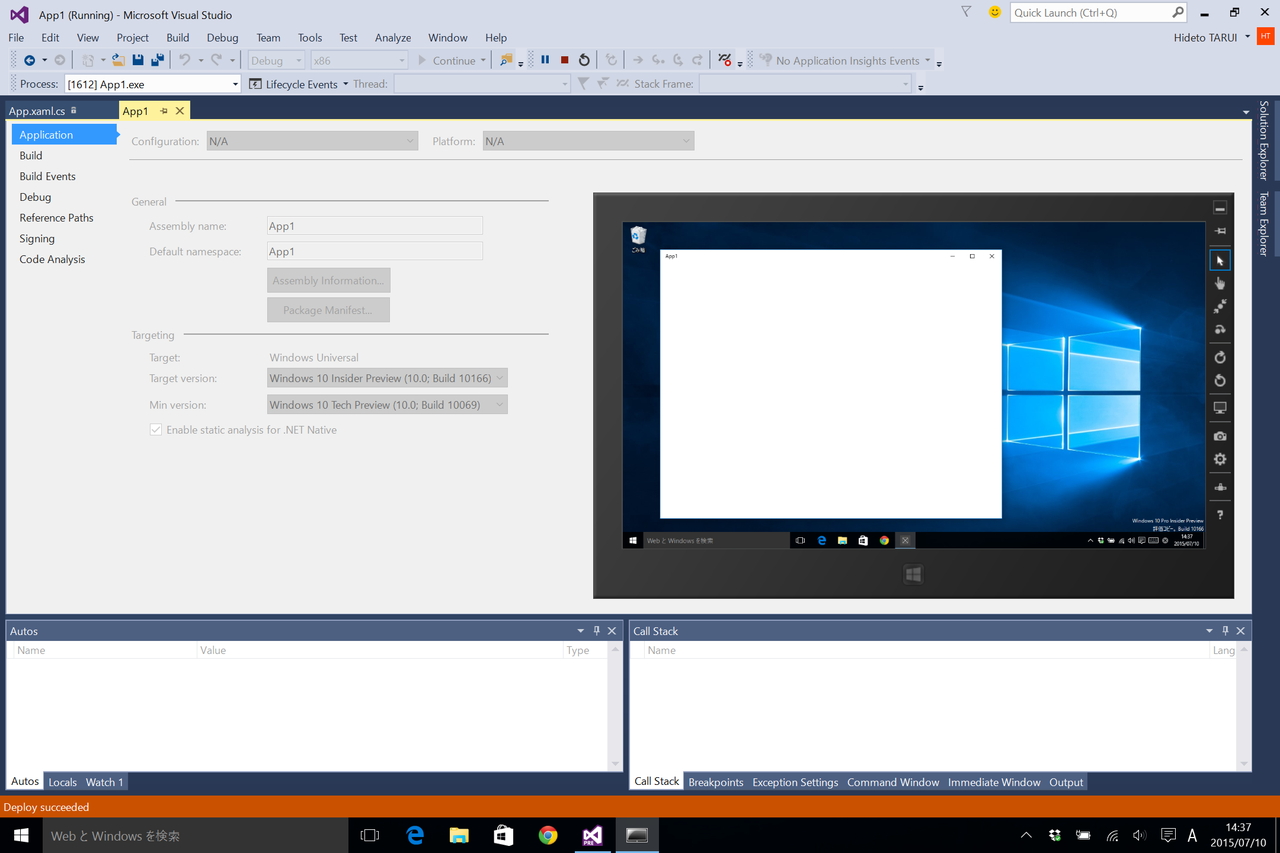Stop debugging using the red square icon

[x=563, y=59]
